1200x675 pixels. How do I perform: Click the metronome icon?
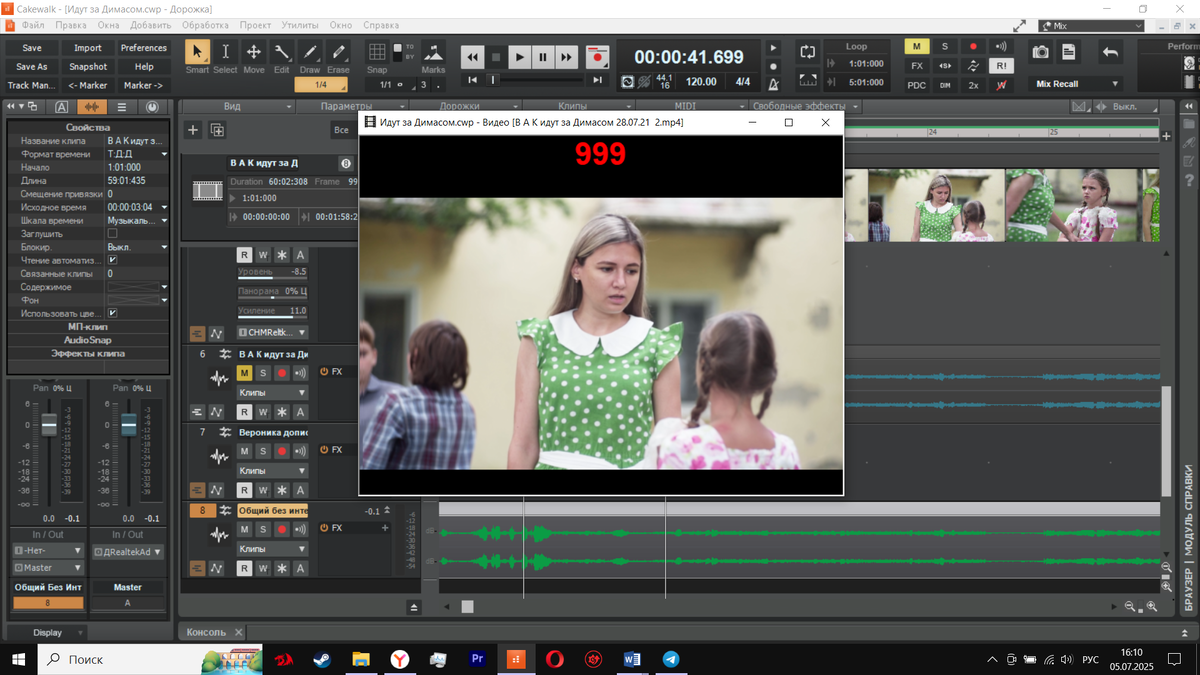point(772,84)
